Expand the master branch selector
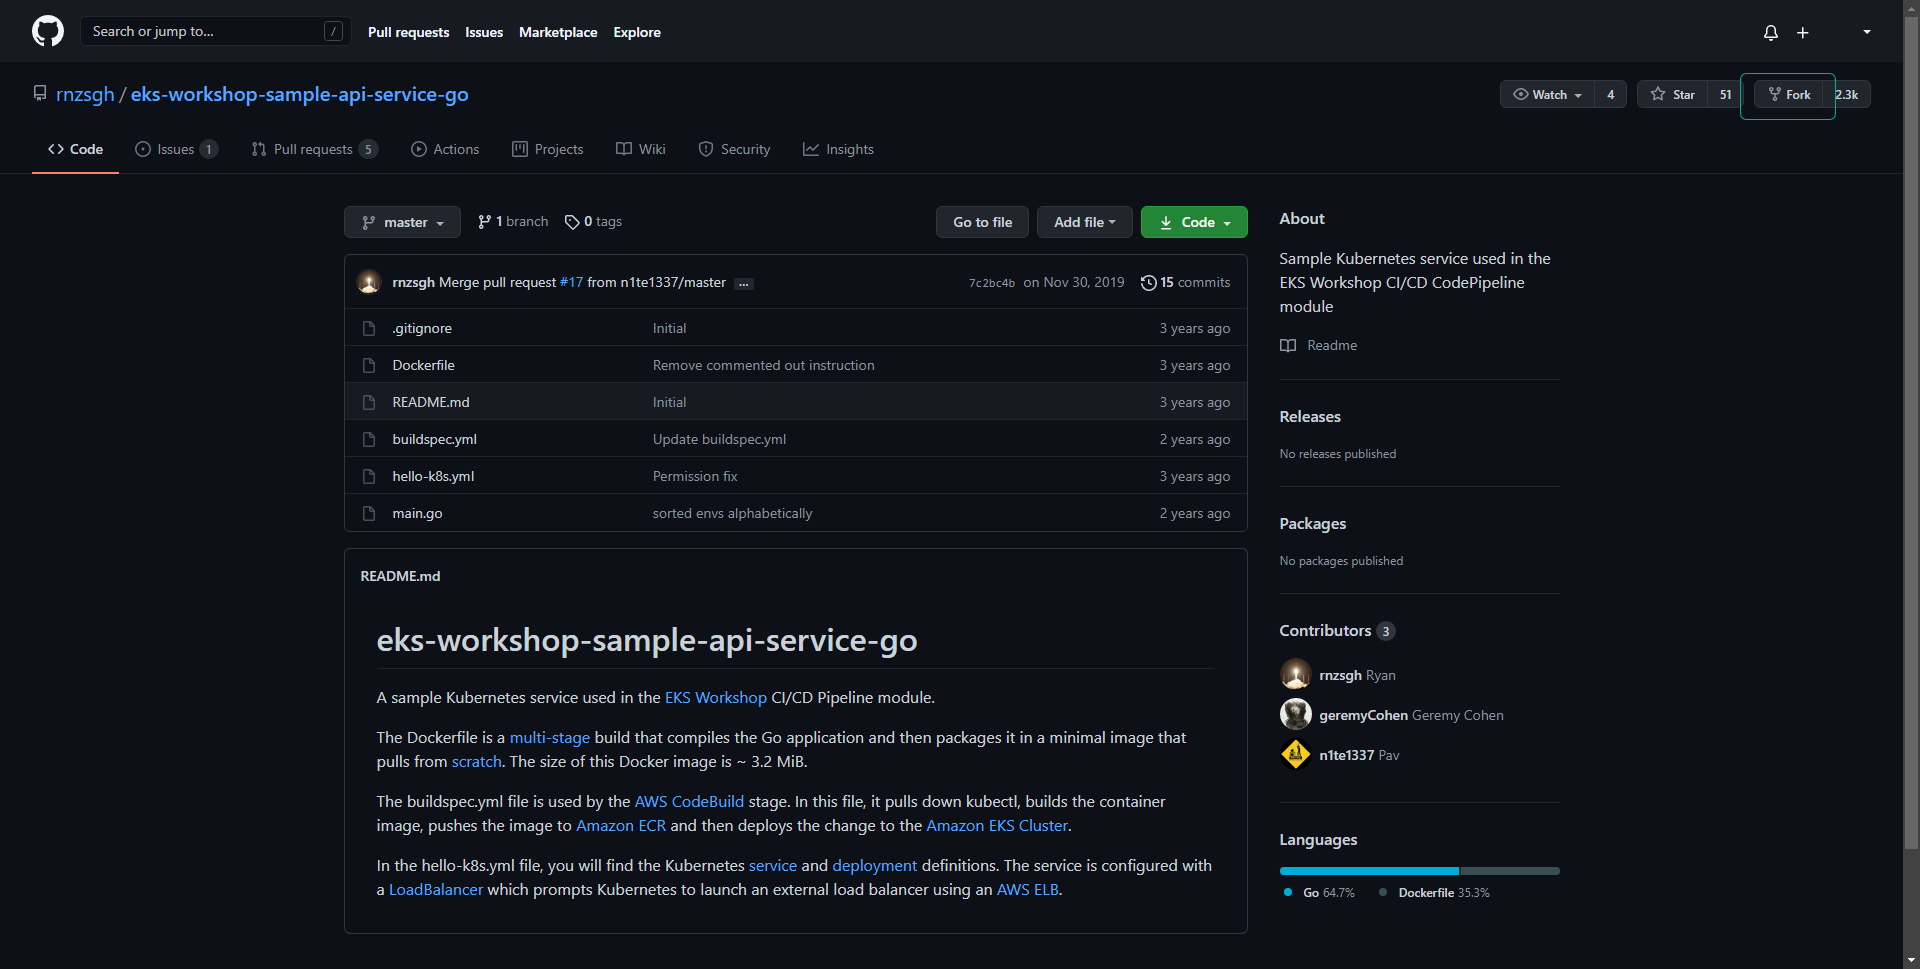1920x969 pixels. (x=402, y=222)
